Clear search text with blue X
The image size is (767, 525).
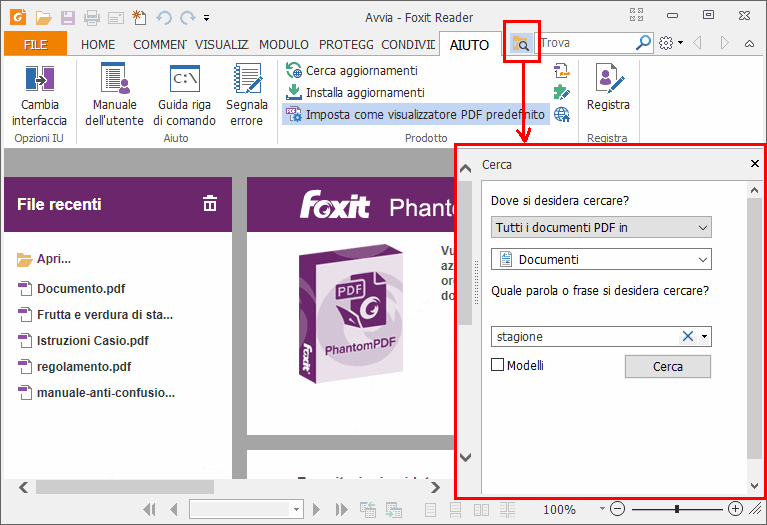point(688,336)
